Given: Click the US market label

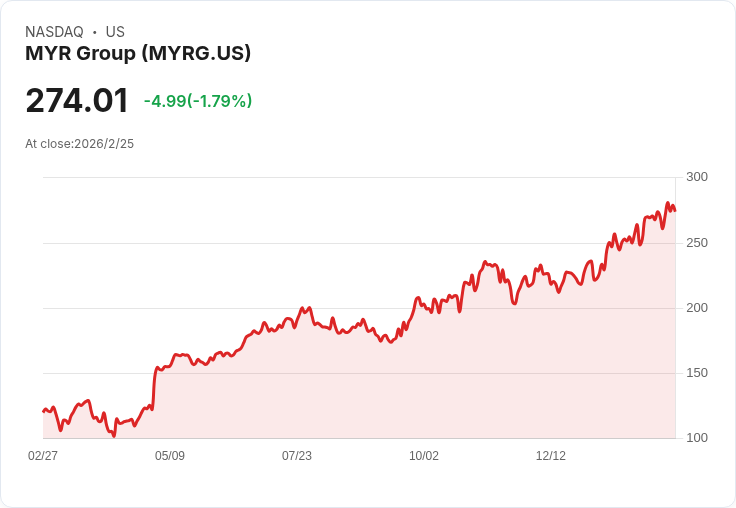Looking at the screenshot, I should click(x=115, y=32).
